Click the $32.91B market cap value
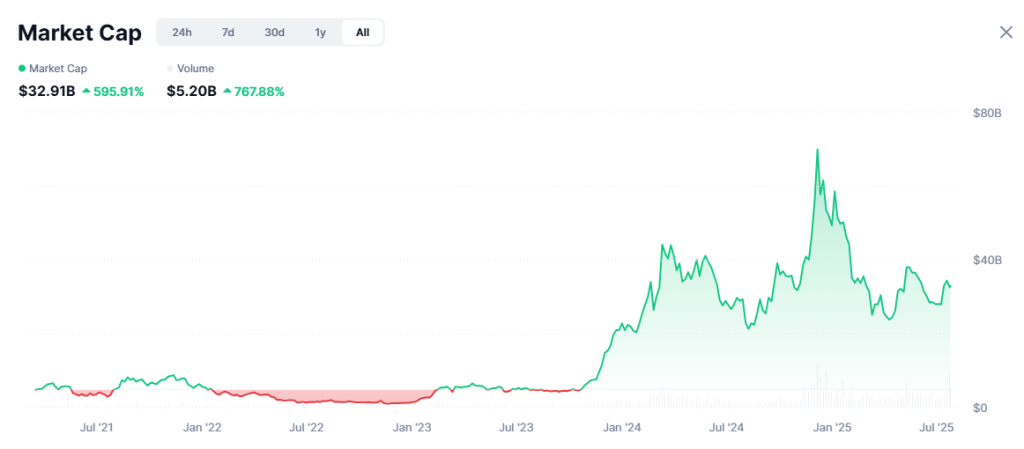This screenshot has width=1024, height=449. pyautogui.click(x=47, y=92)
